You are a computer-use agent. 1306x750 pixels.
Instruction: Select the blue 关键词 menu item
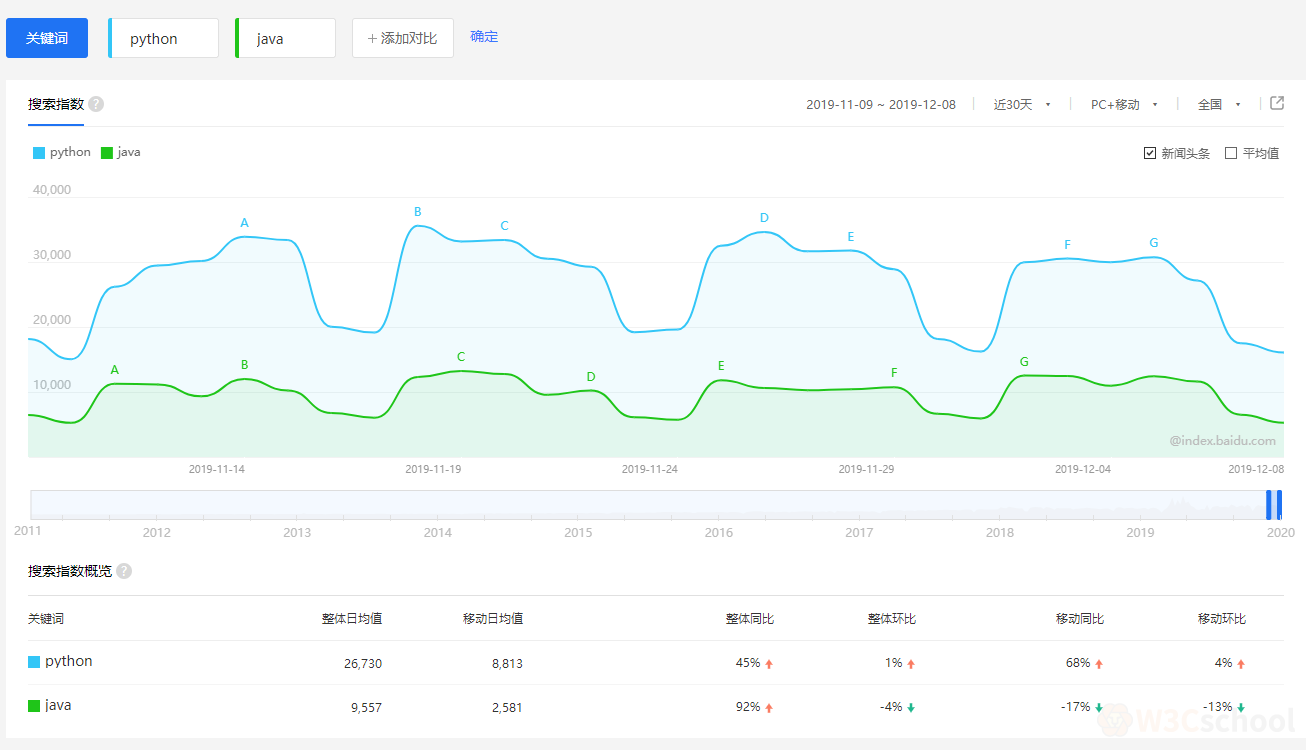pos(46,37)
